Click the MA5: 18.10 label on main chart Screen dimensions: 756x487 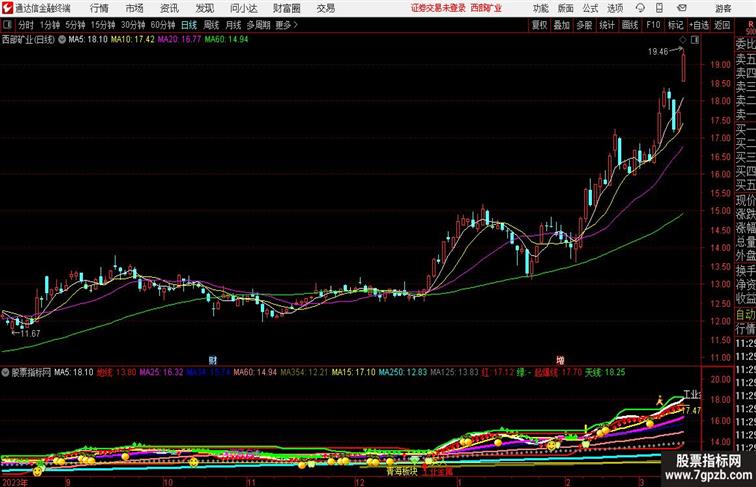88,40
